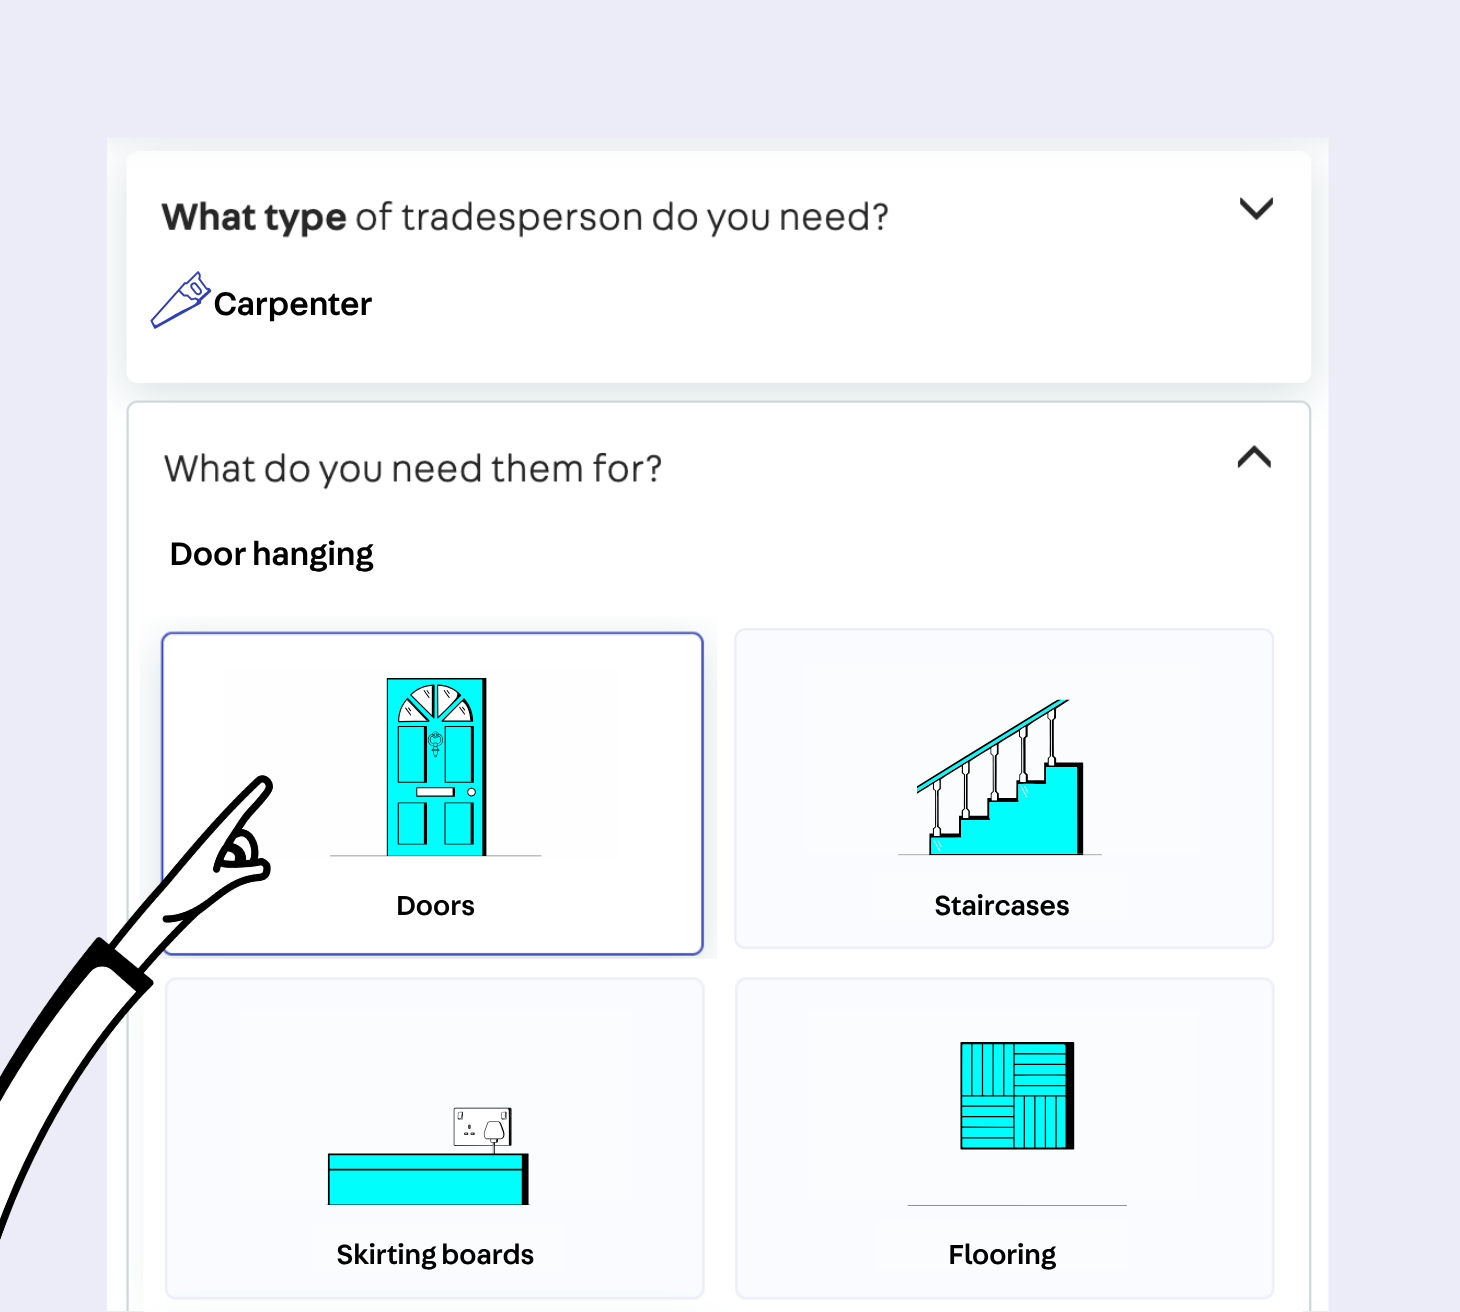The width and height of the screenshot is (1460, 1312).
Task: Click the carpenter saw icon
Action: click(180, 300)
